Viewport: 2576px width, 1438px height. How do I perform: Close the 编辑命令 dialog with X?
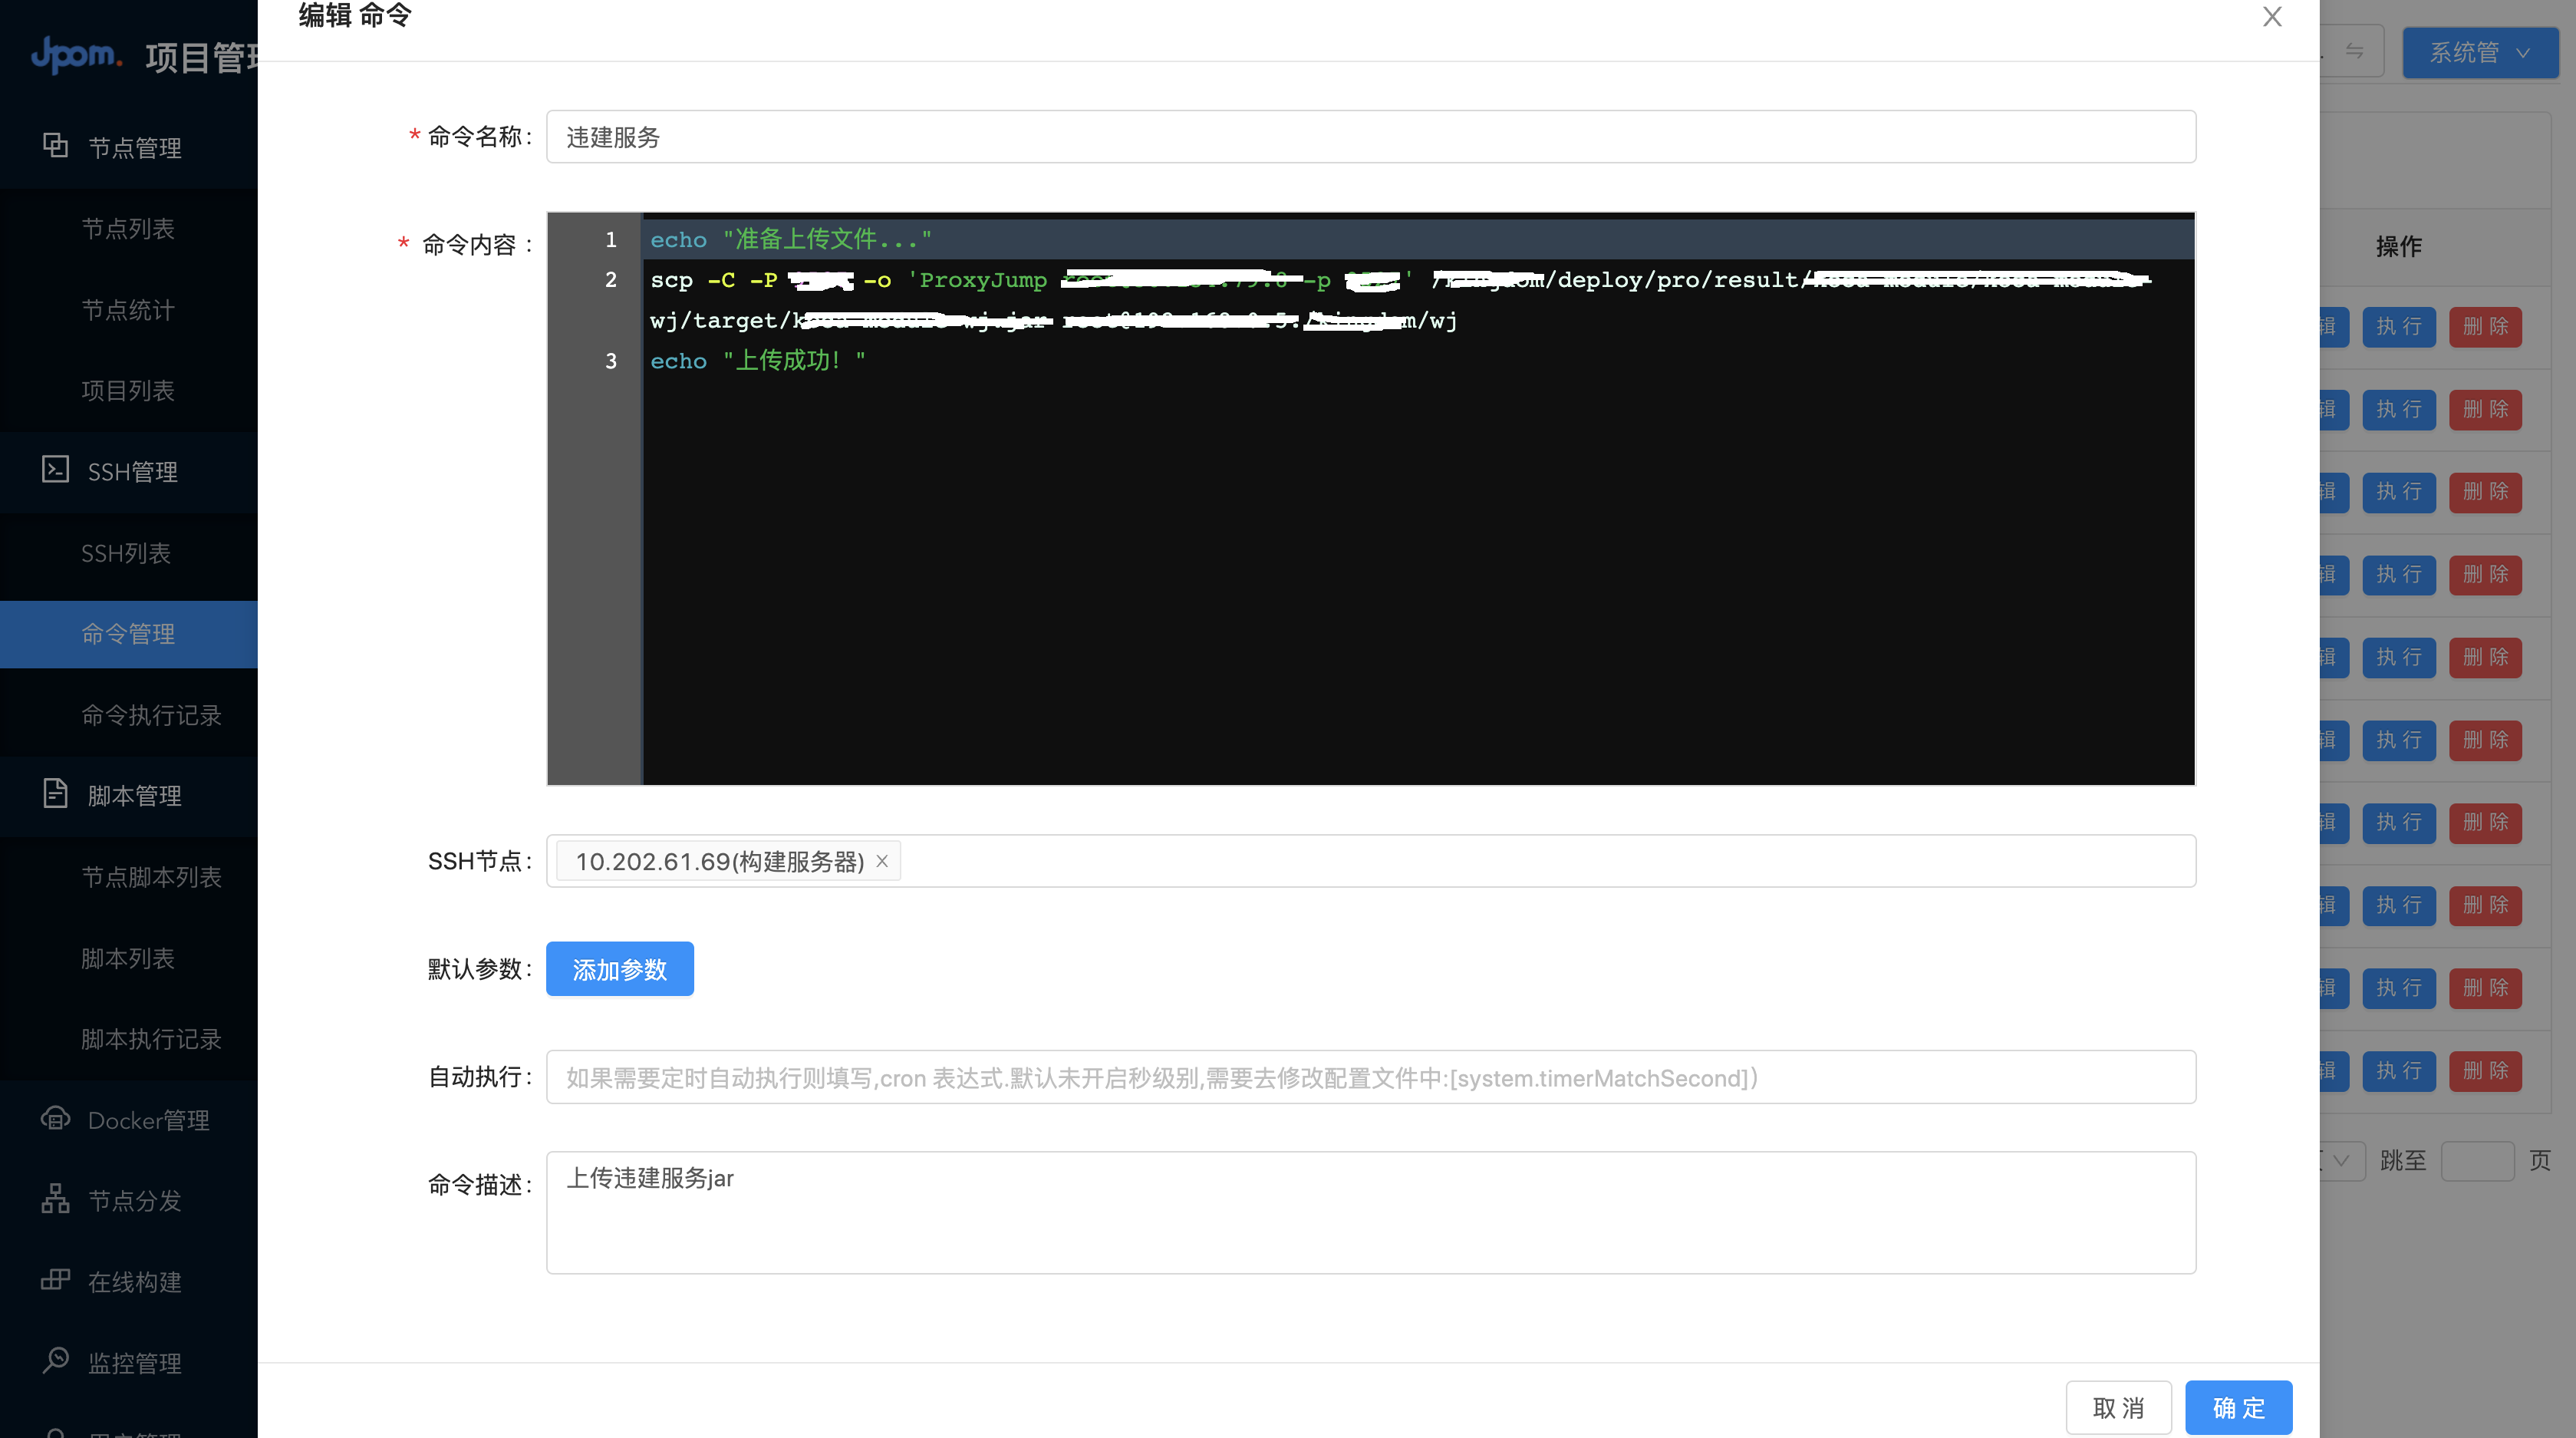click(x=2272, y=17)
